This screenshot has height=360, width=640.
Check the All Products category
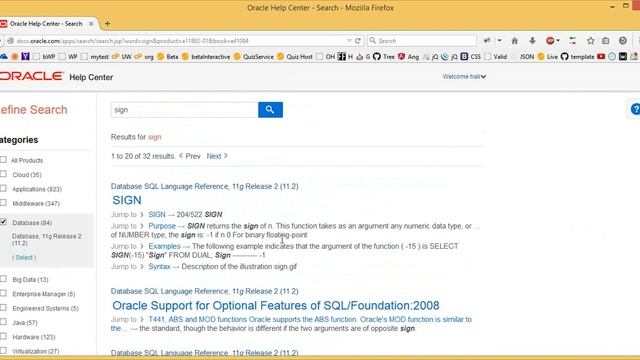[x=3, y=160]
